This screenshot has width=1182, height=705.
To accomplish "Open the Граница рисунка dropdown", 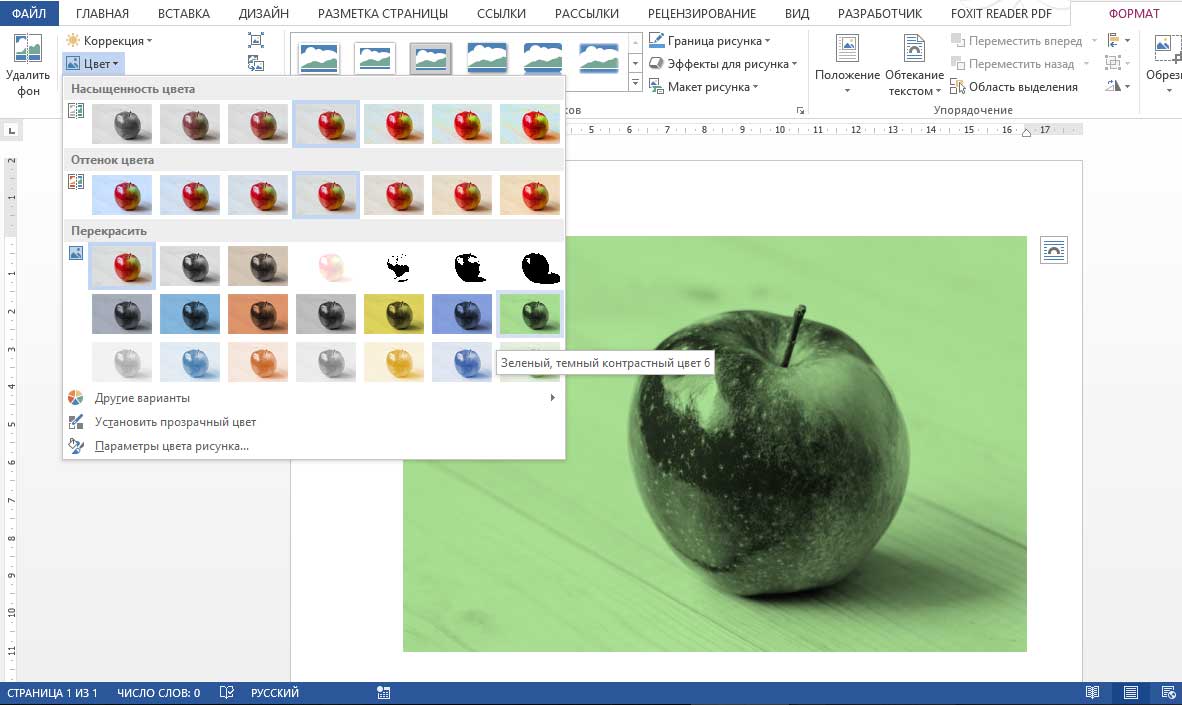I will 710,41.
